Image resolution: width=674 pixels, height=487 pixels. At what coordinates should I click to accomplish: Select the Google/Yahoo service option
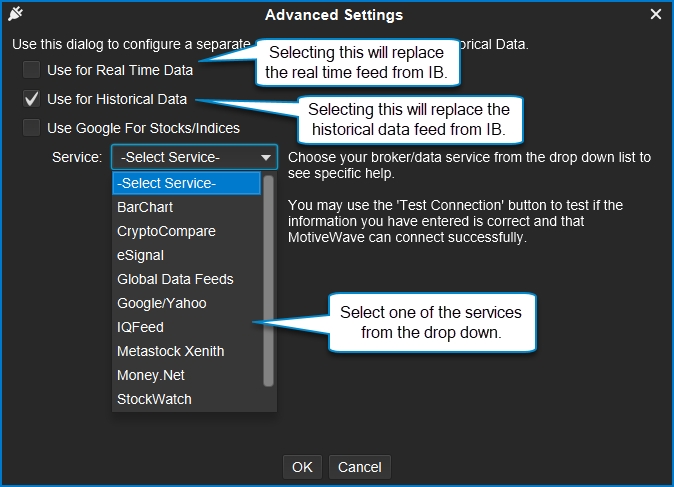[x=187, y=303]
